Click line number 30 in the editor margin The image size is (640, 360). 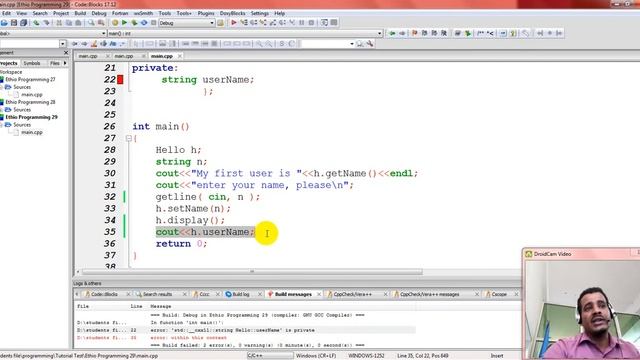[110, 173]
